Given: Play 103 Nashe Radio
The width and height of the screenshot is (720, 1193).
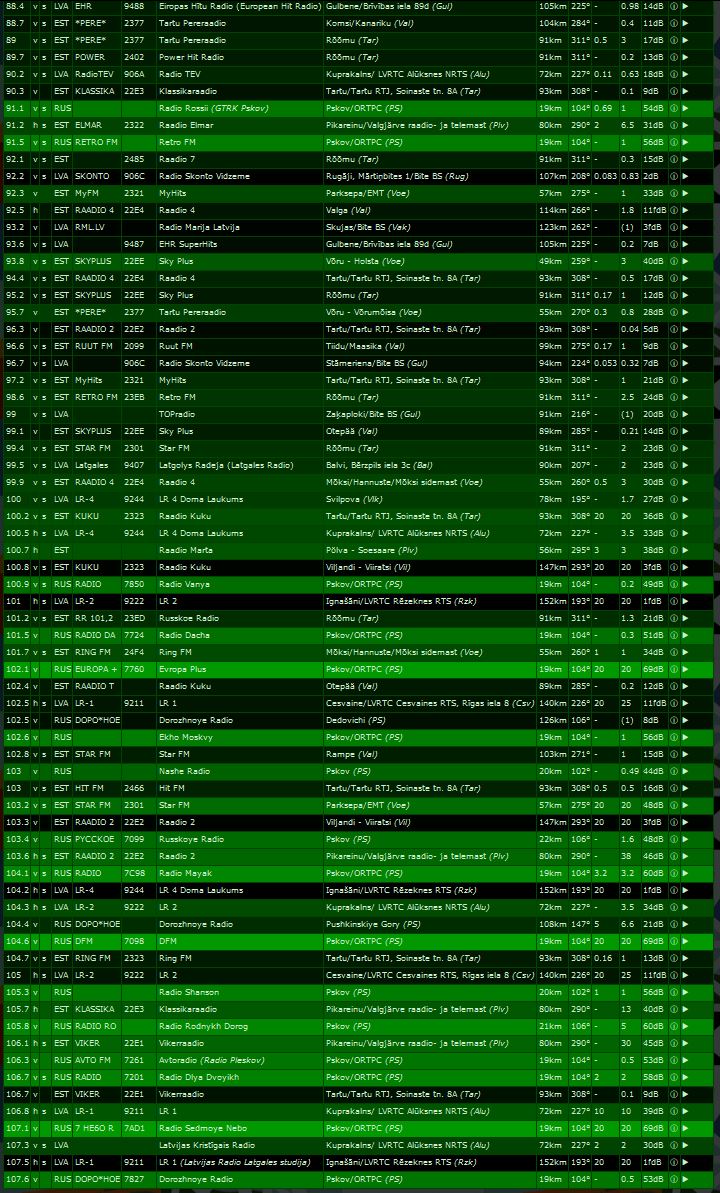Looking at the screenshot, I should point(686,771).
